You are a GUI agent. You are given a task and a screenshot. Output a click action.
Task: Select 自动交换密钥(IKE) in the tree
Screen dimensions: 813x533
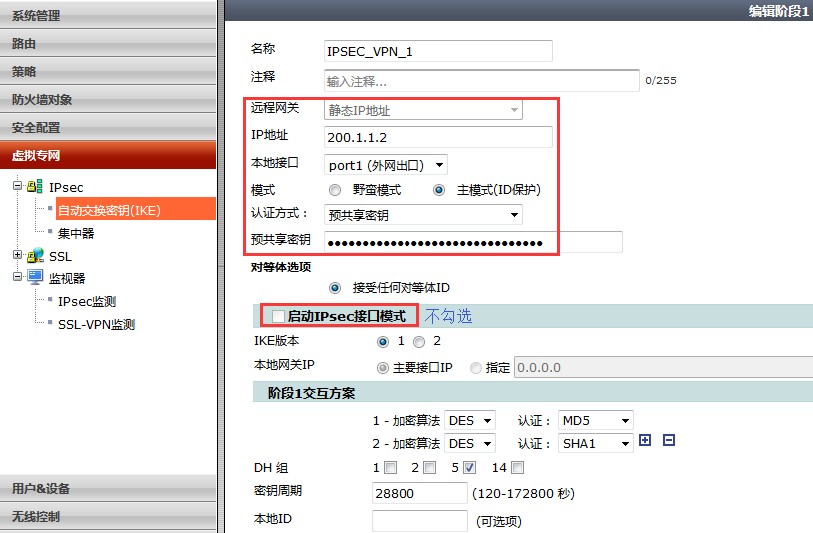(x=109, y=209)
